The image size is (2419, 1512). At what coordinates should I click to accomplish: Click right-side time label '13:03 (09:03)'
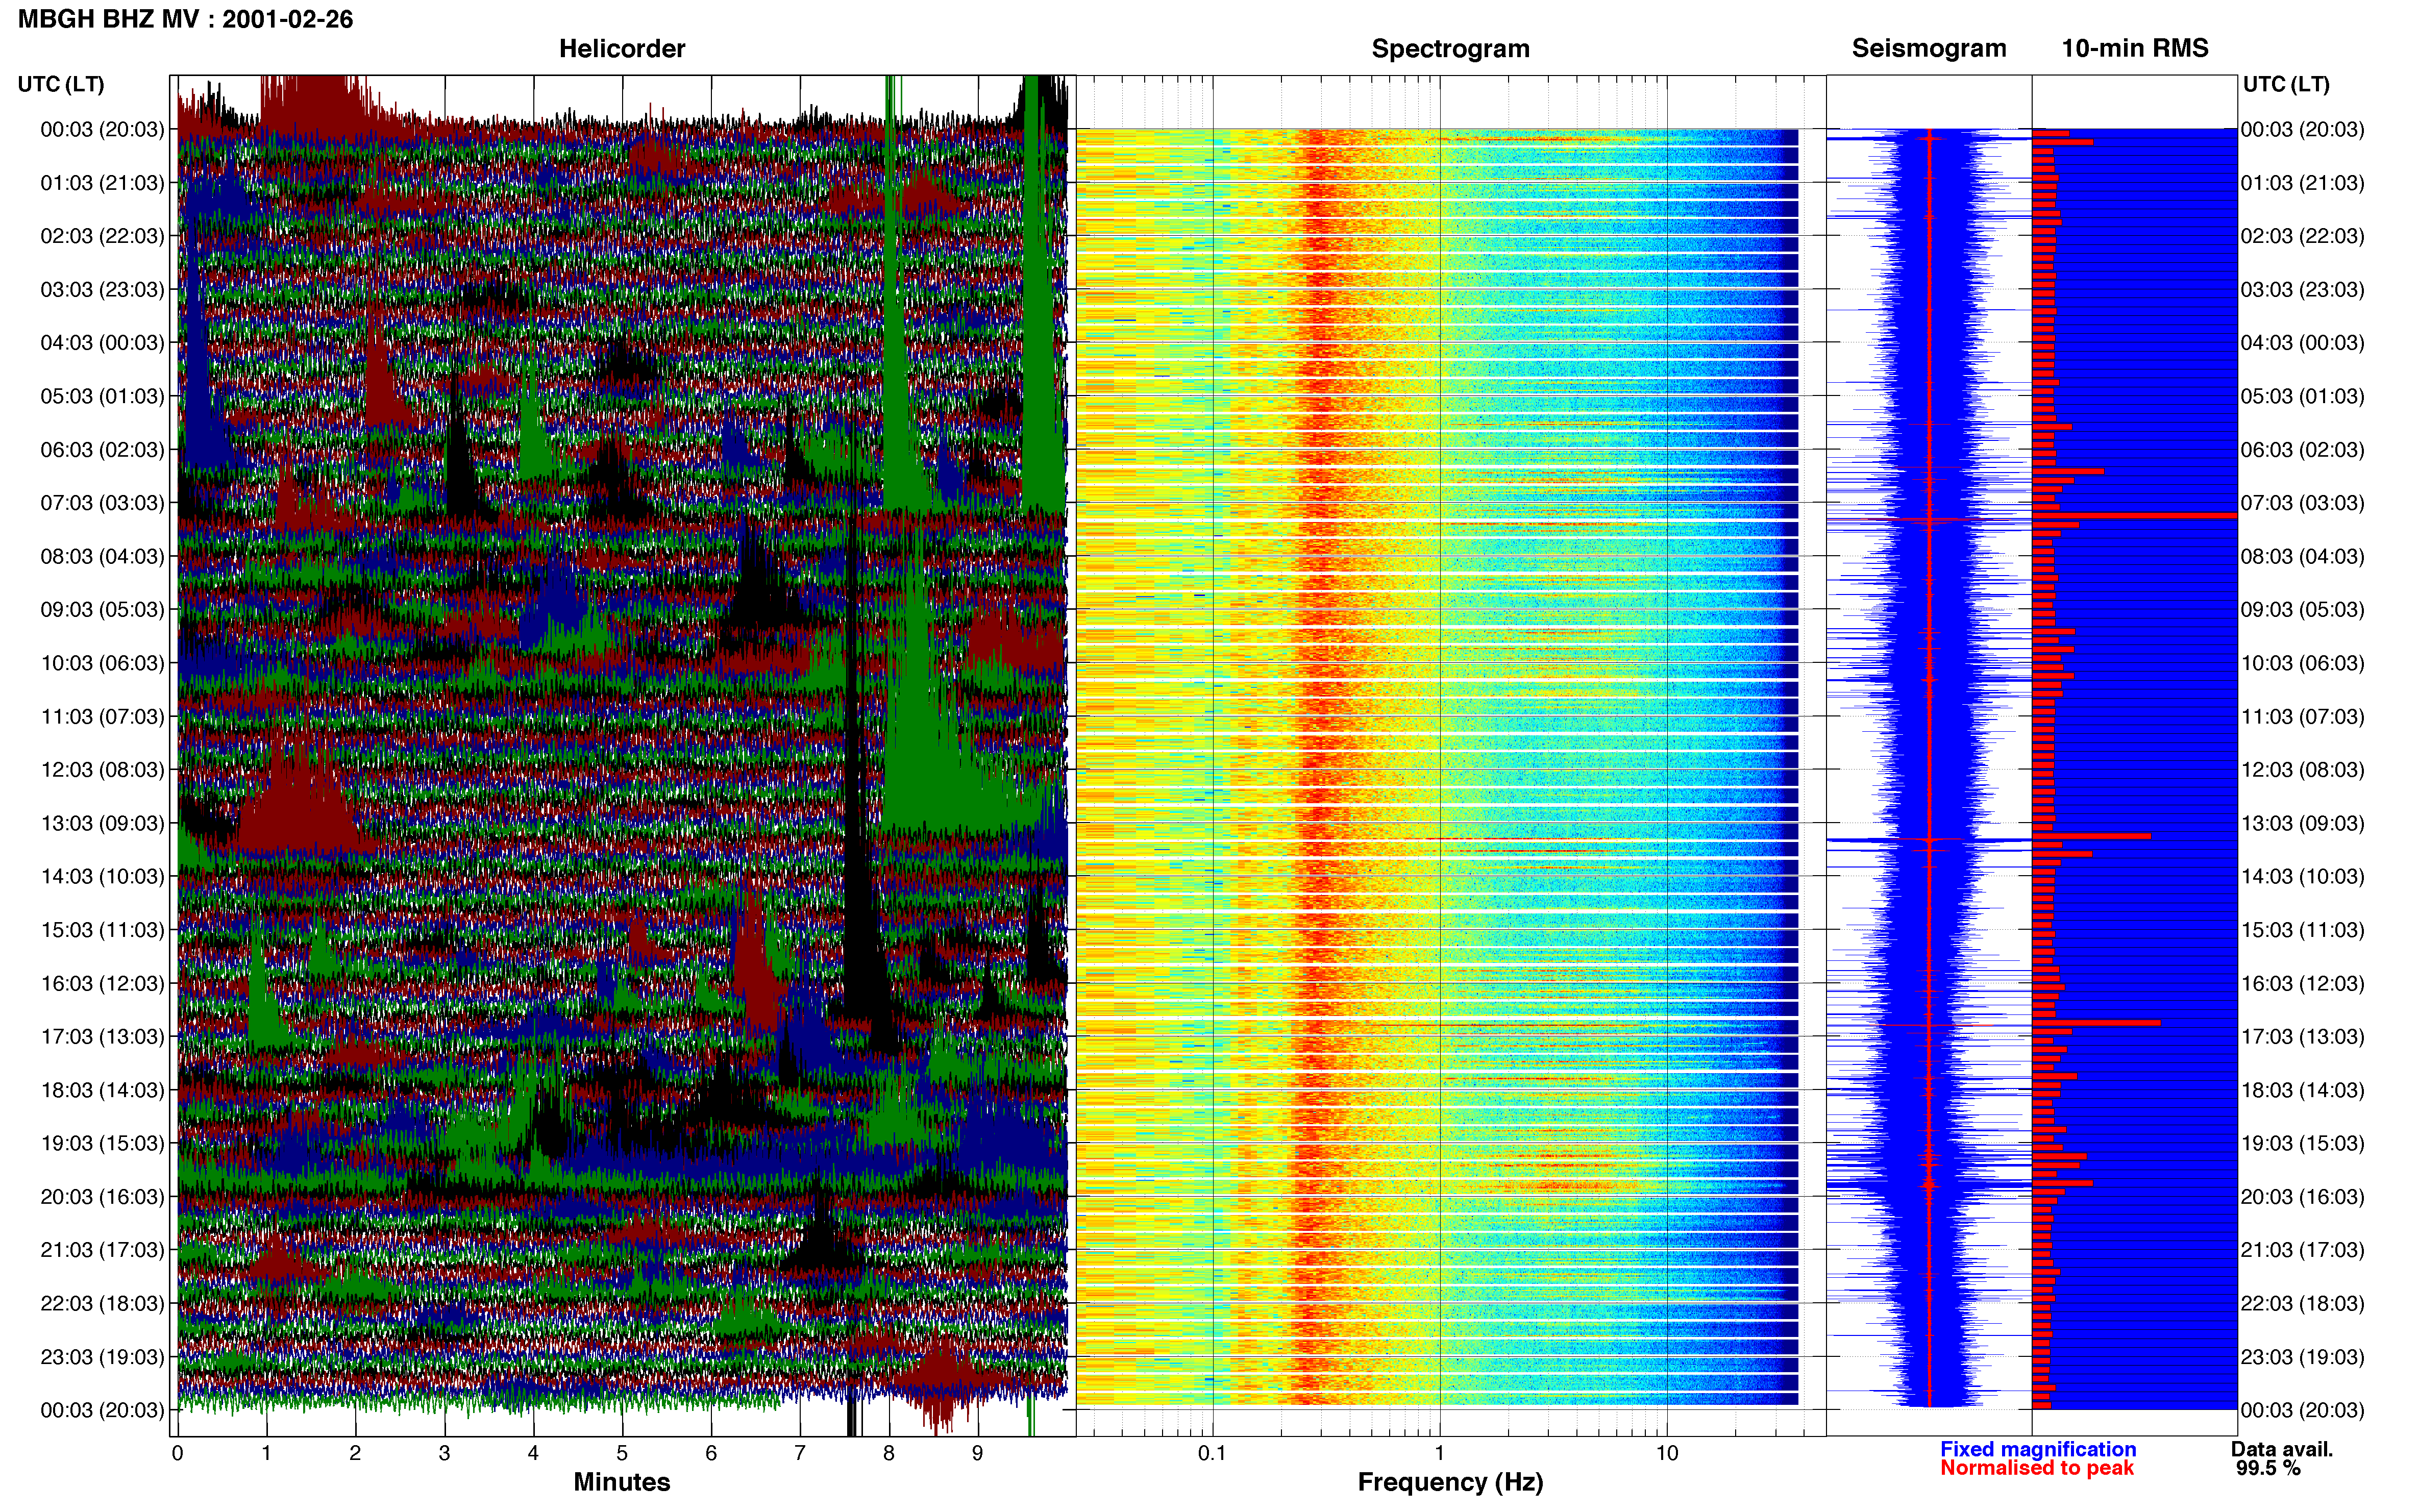2302,823
